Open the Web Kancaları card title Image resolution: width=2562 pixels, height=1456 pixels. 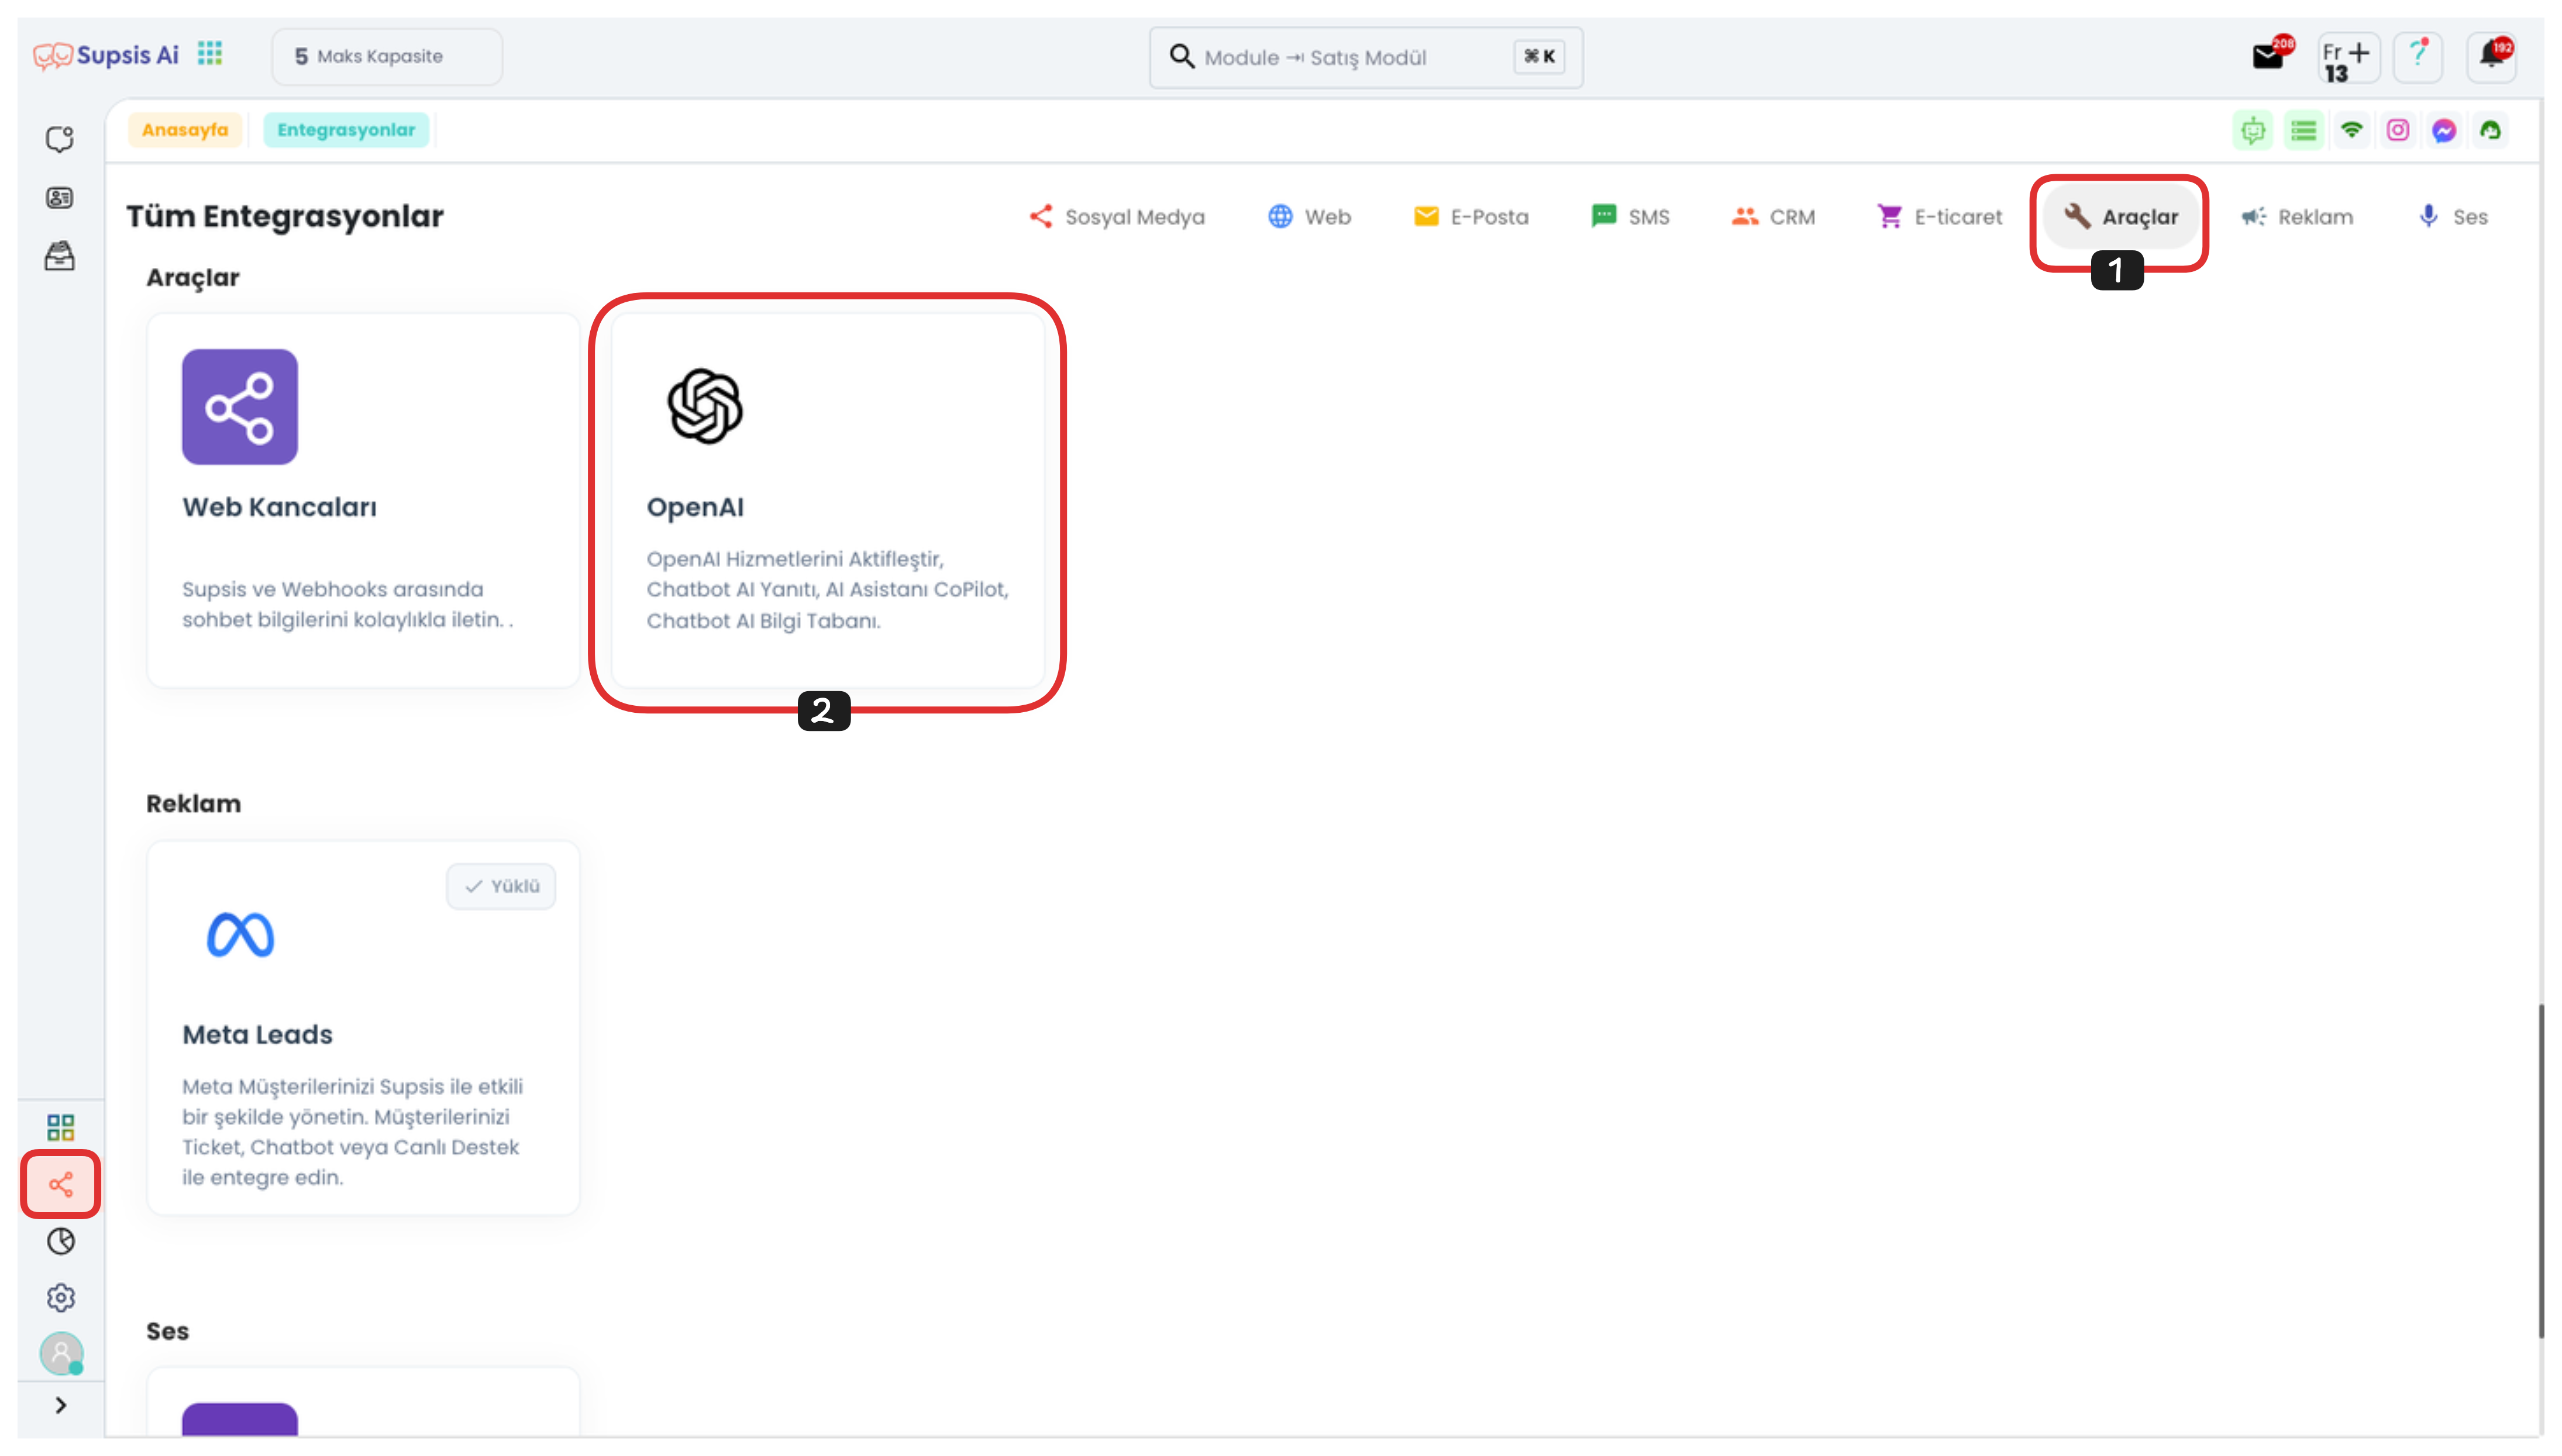coord(280,507)
